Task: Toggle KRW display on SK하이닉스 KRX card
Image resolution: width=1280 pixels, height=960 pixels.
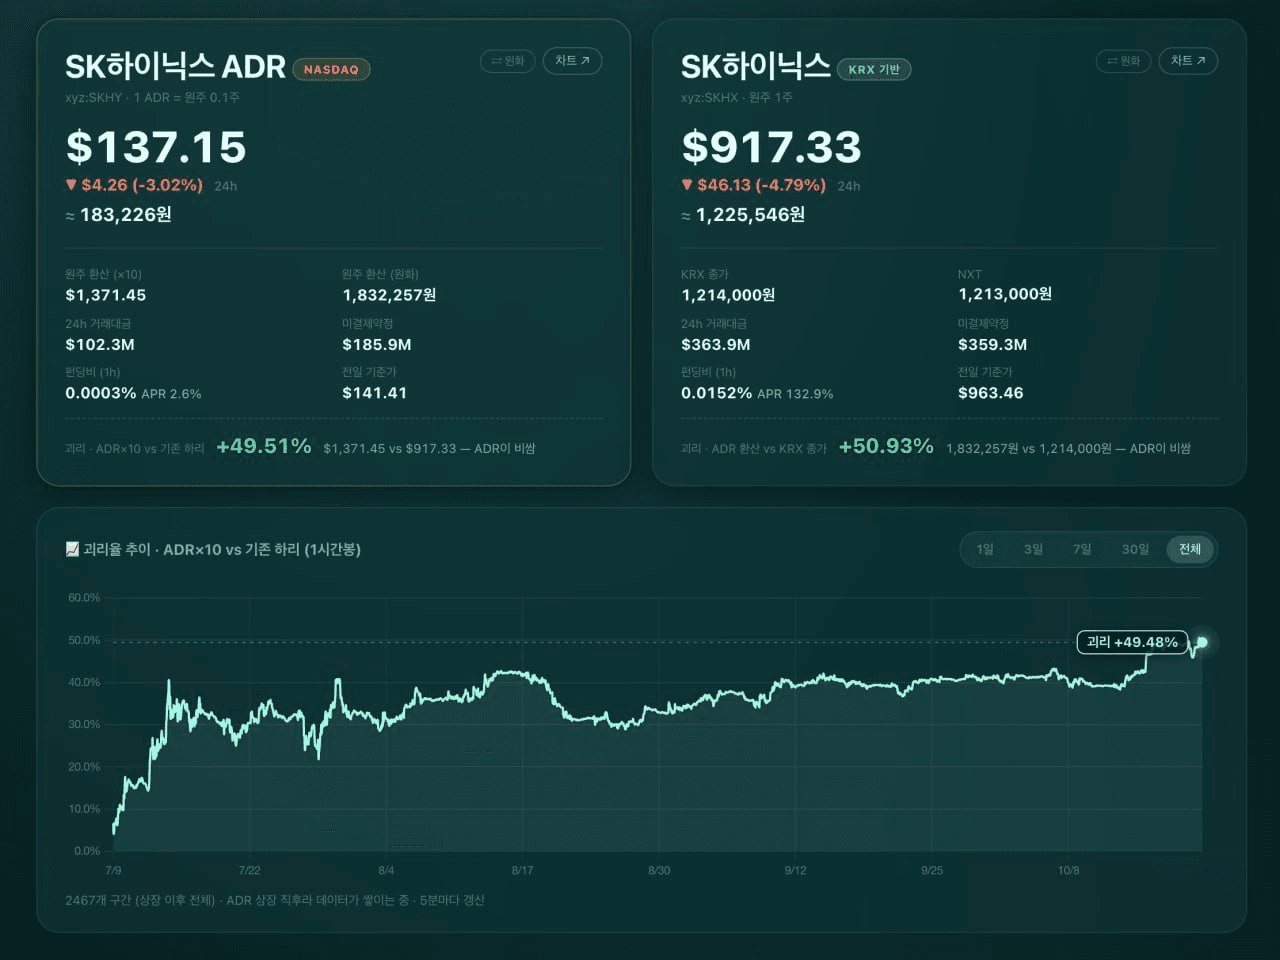Action: [1124, 61]
